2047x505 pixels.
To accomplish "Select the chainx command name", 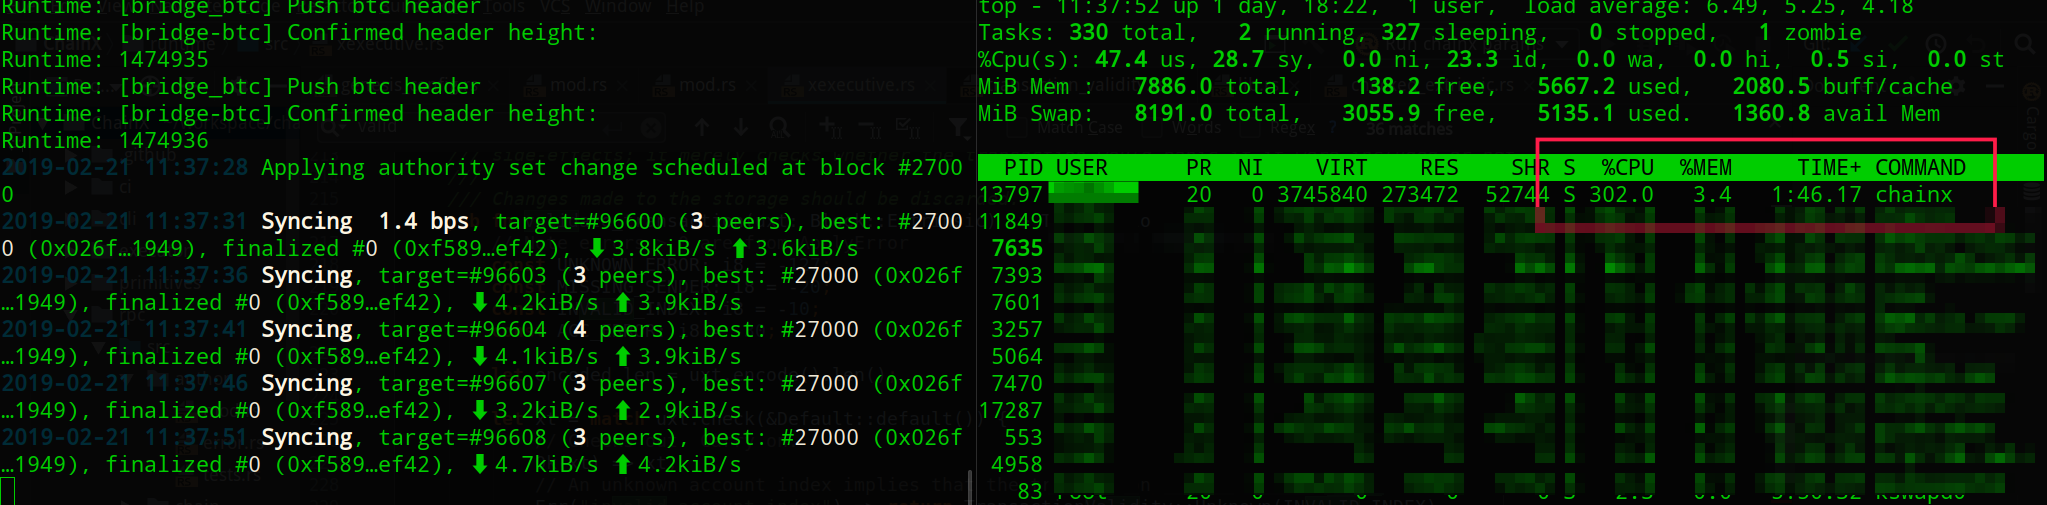I will coord(1913,195).
